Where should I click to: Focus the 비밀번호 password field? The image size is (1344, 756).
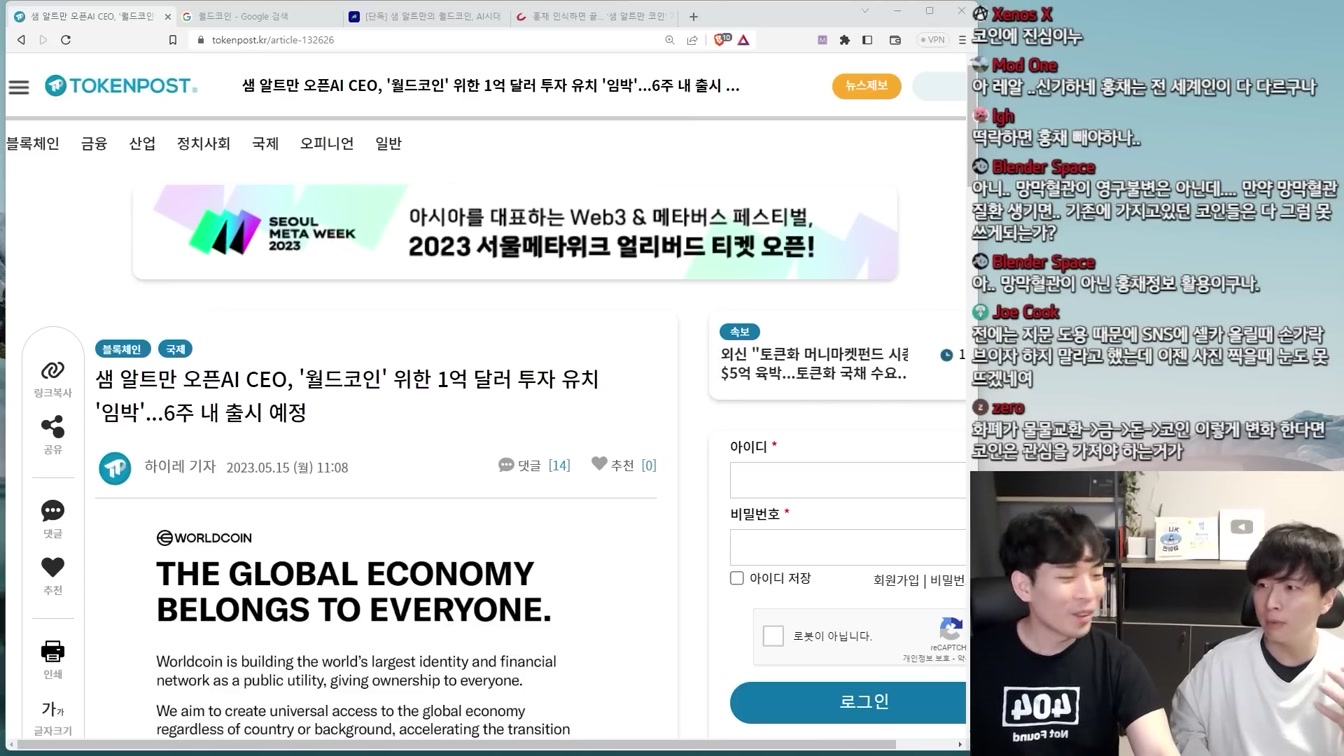pos(848,547)
